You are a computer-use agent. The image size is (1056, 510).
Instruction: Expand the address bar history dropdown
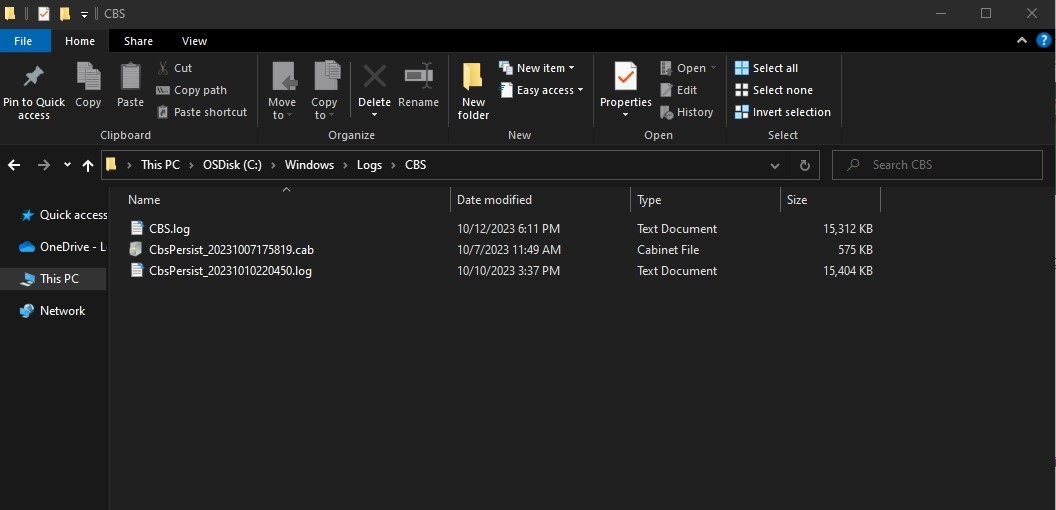tap(775, 165)
